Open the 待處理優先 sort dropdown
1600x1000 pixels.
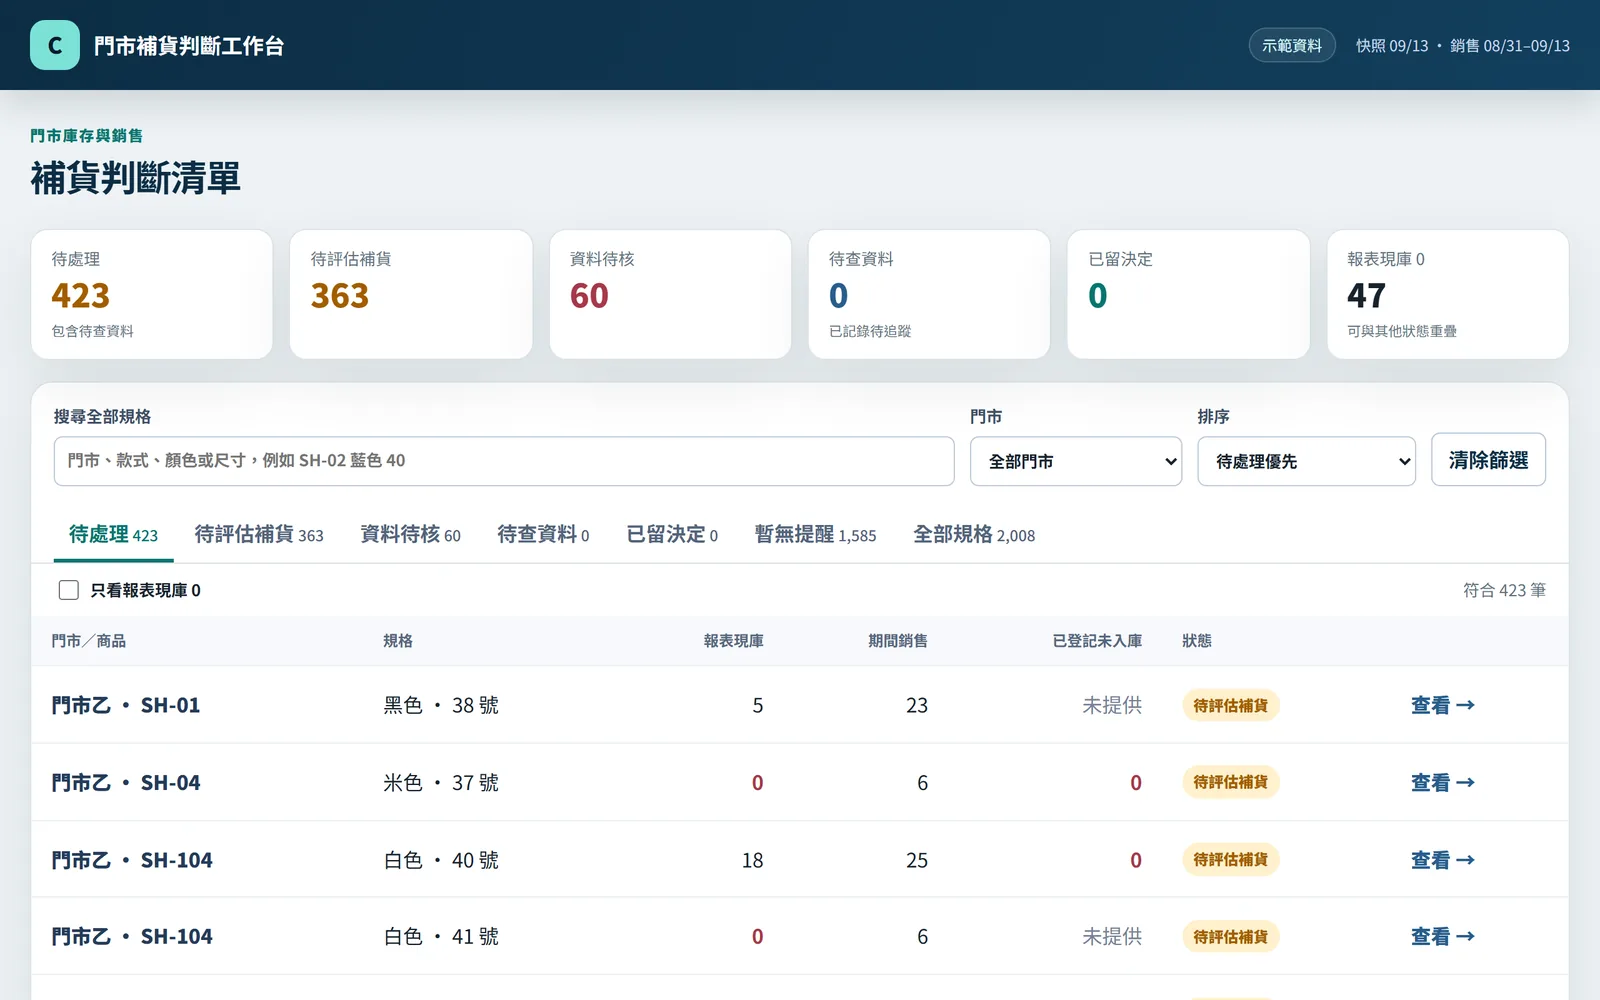(1306, 461)
